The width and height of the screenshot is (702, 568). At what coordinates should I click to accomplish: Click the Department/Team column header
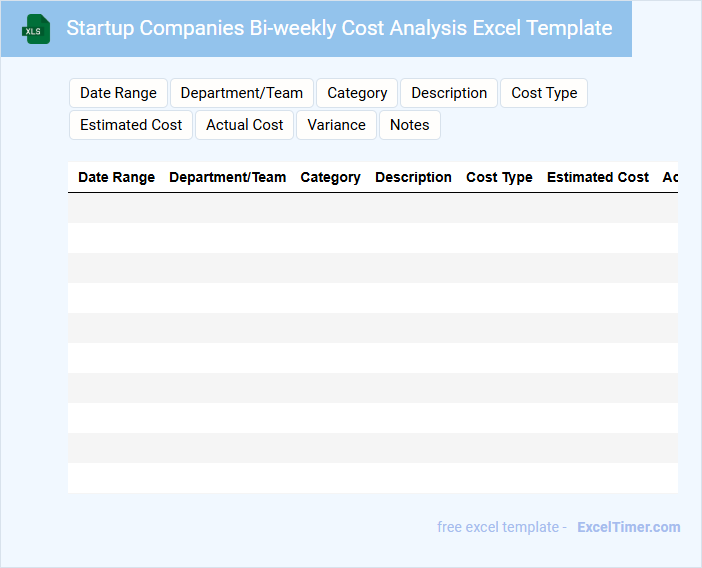coord(228,177)
